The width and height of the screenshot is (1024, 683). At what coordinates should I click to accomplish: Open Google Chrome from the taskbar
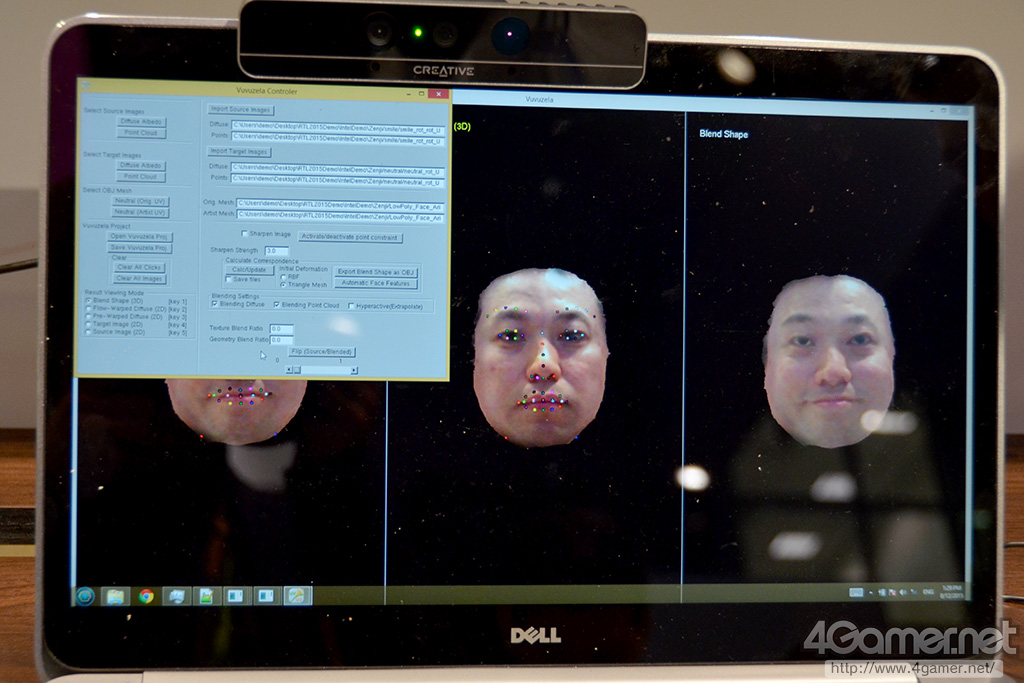coord(146,597)
